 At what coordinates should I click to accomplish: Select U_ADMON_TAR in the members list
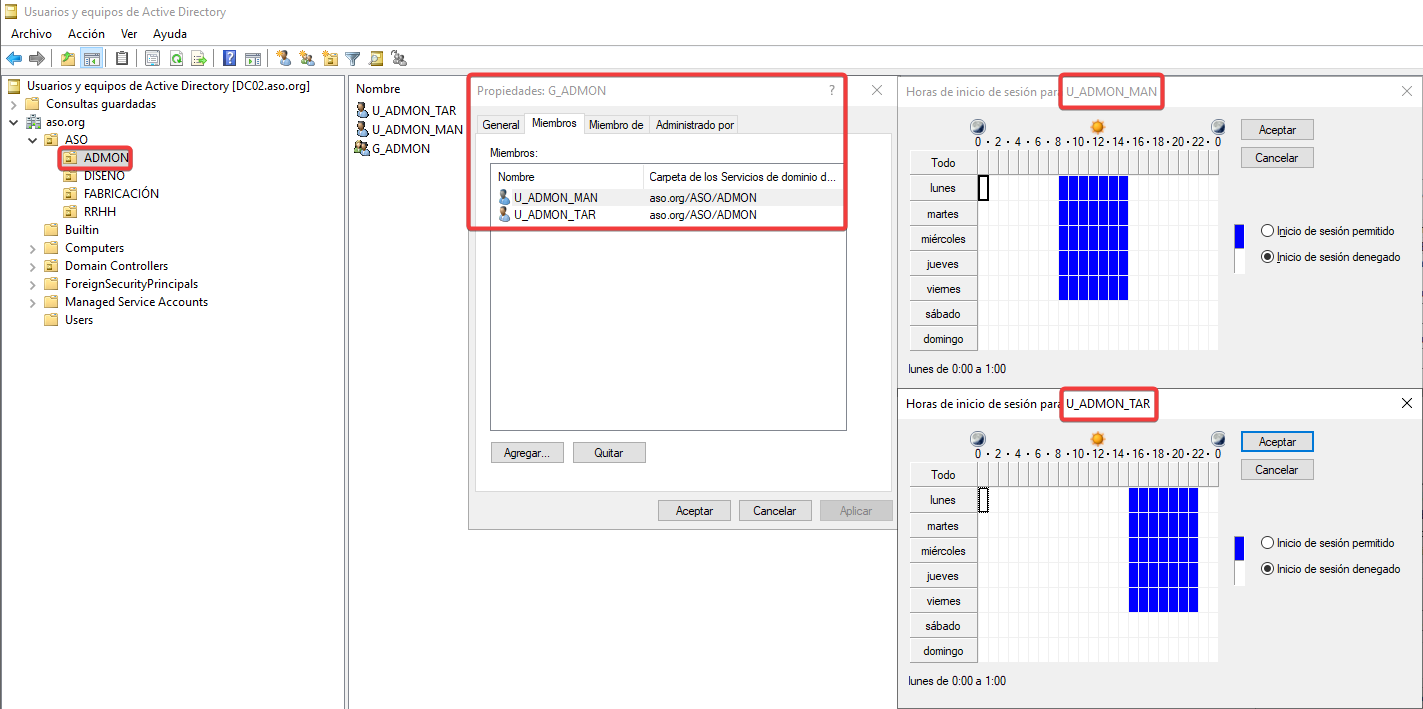[555, 214]
